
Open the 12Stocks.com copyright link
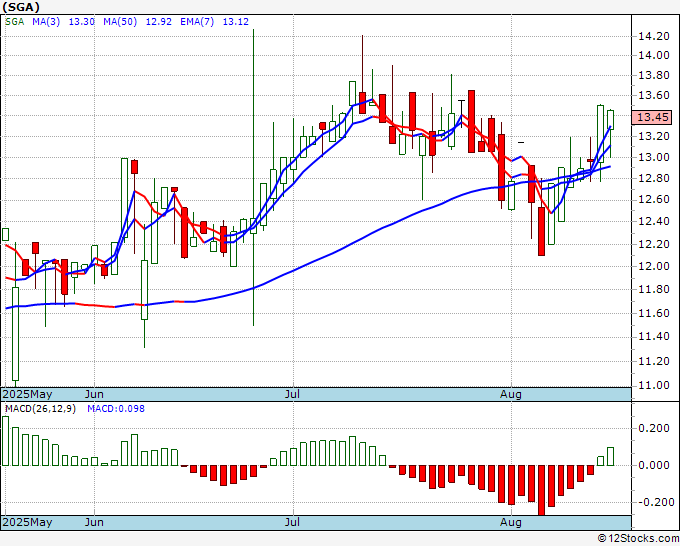pyautogui.click(x=638, y=538)
